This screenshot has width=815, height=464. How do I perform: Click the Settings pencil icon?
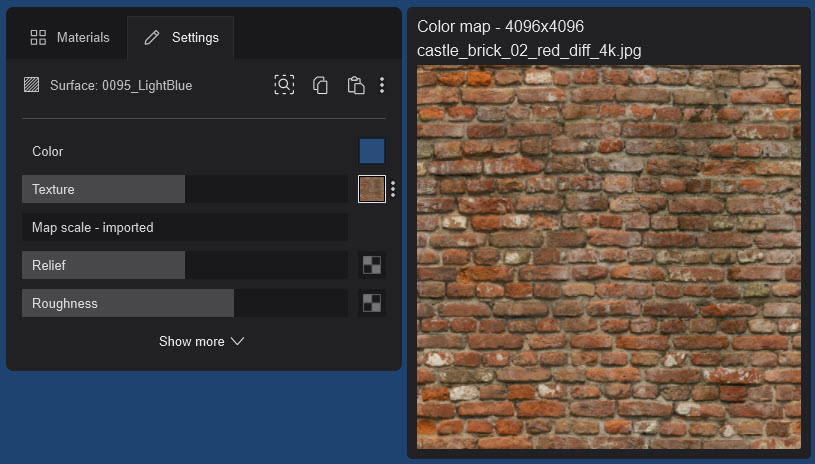(152, 37)
